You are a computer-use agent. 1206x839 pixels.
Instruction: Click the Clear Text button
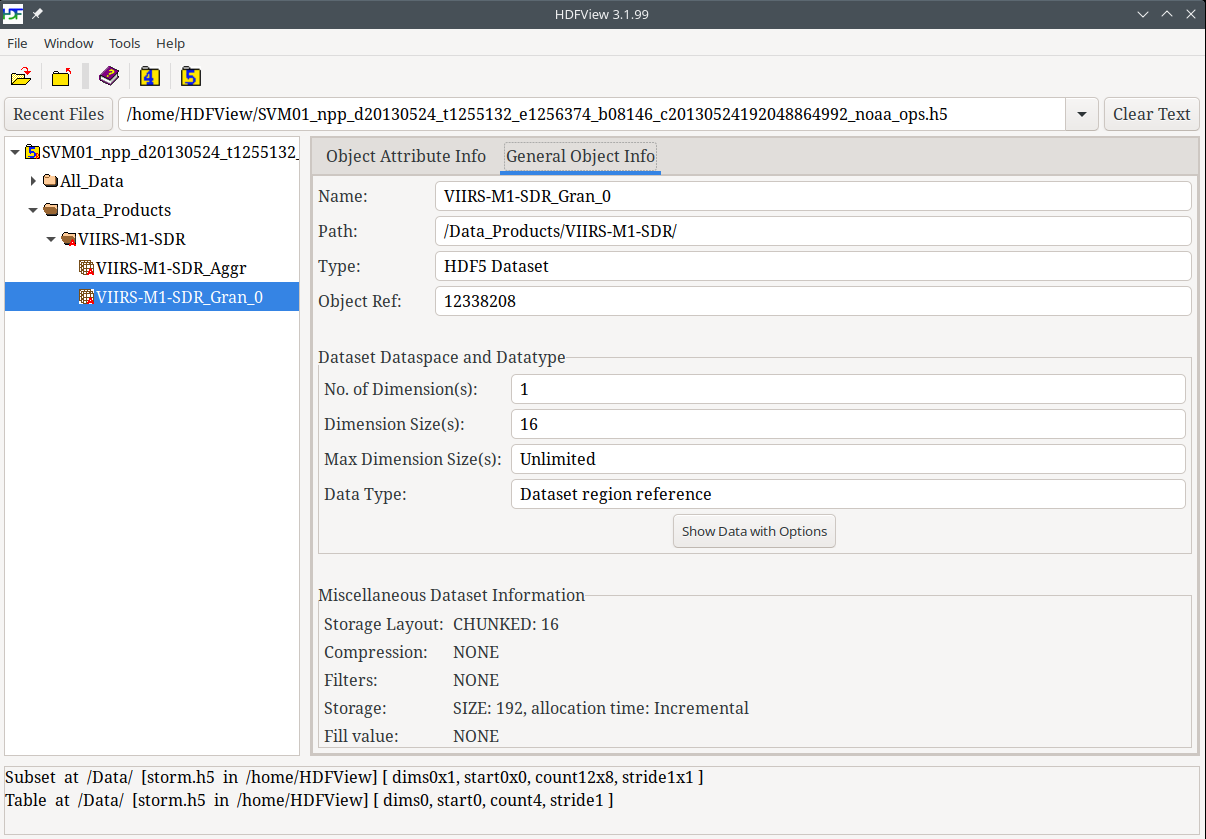[1151, 114]
